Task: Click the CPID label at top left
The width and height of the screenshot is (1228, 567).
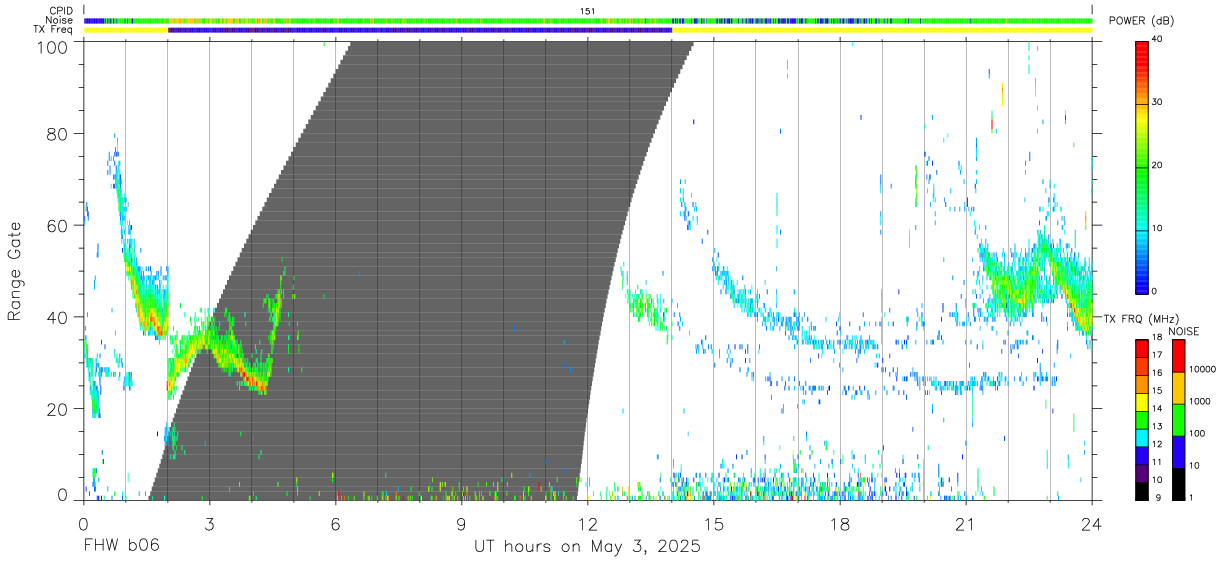Action: [x=62, y=11]
